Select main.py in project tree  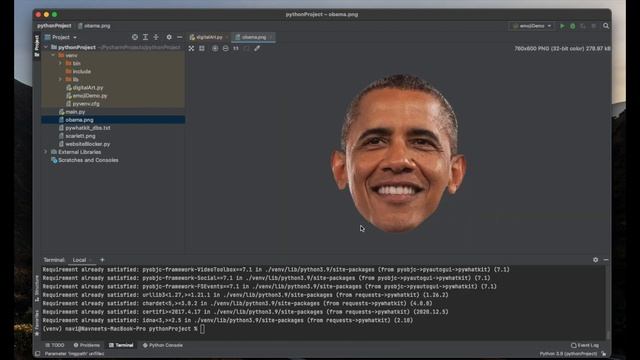coord(72,111)
